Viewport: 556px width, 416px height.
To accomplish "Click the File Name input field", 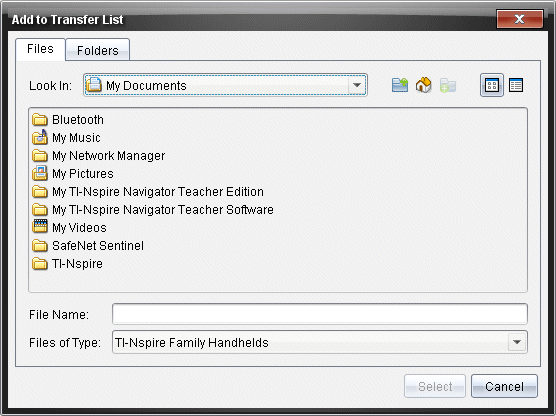I will click(319, 314).
